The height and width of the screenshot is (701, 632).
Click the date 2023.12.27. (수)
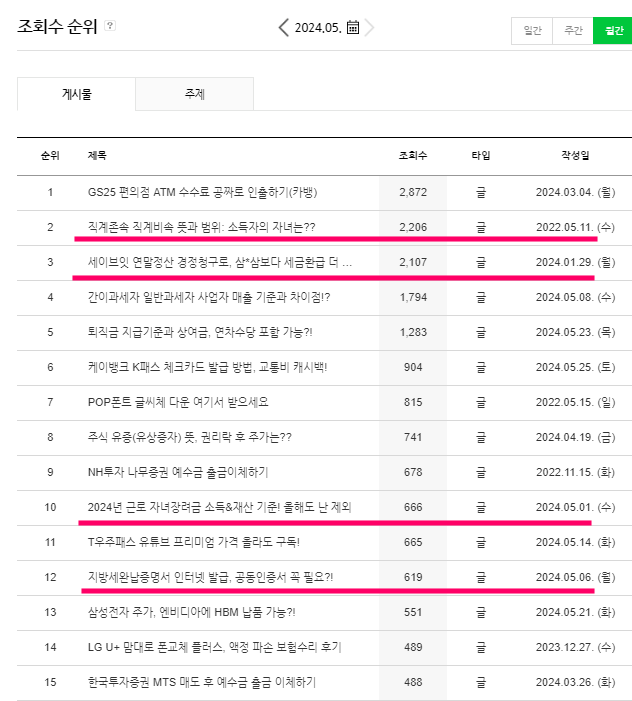coord(575,647)
